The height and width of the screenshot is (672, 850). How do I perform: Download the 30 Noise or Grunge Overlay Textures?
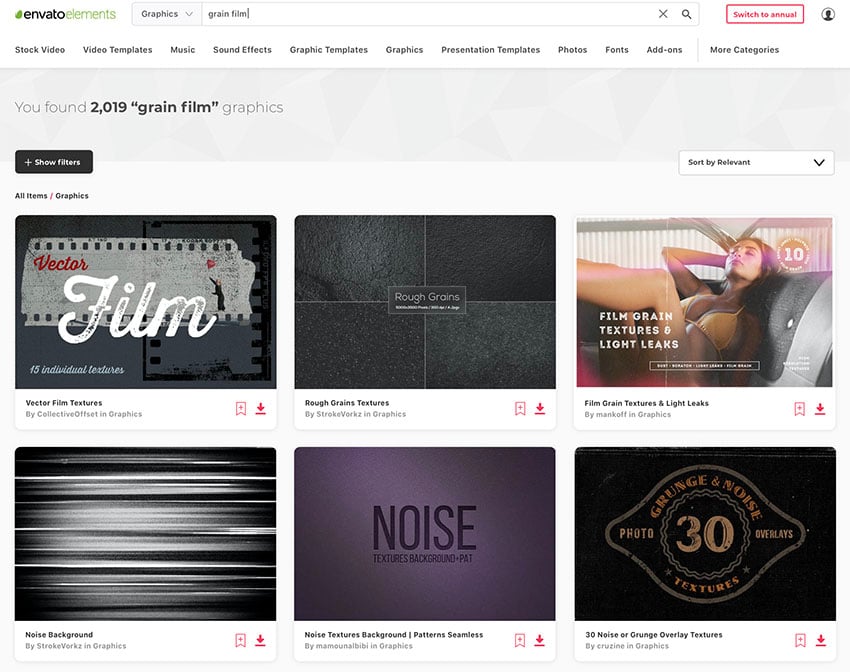820,640
